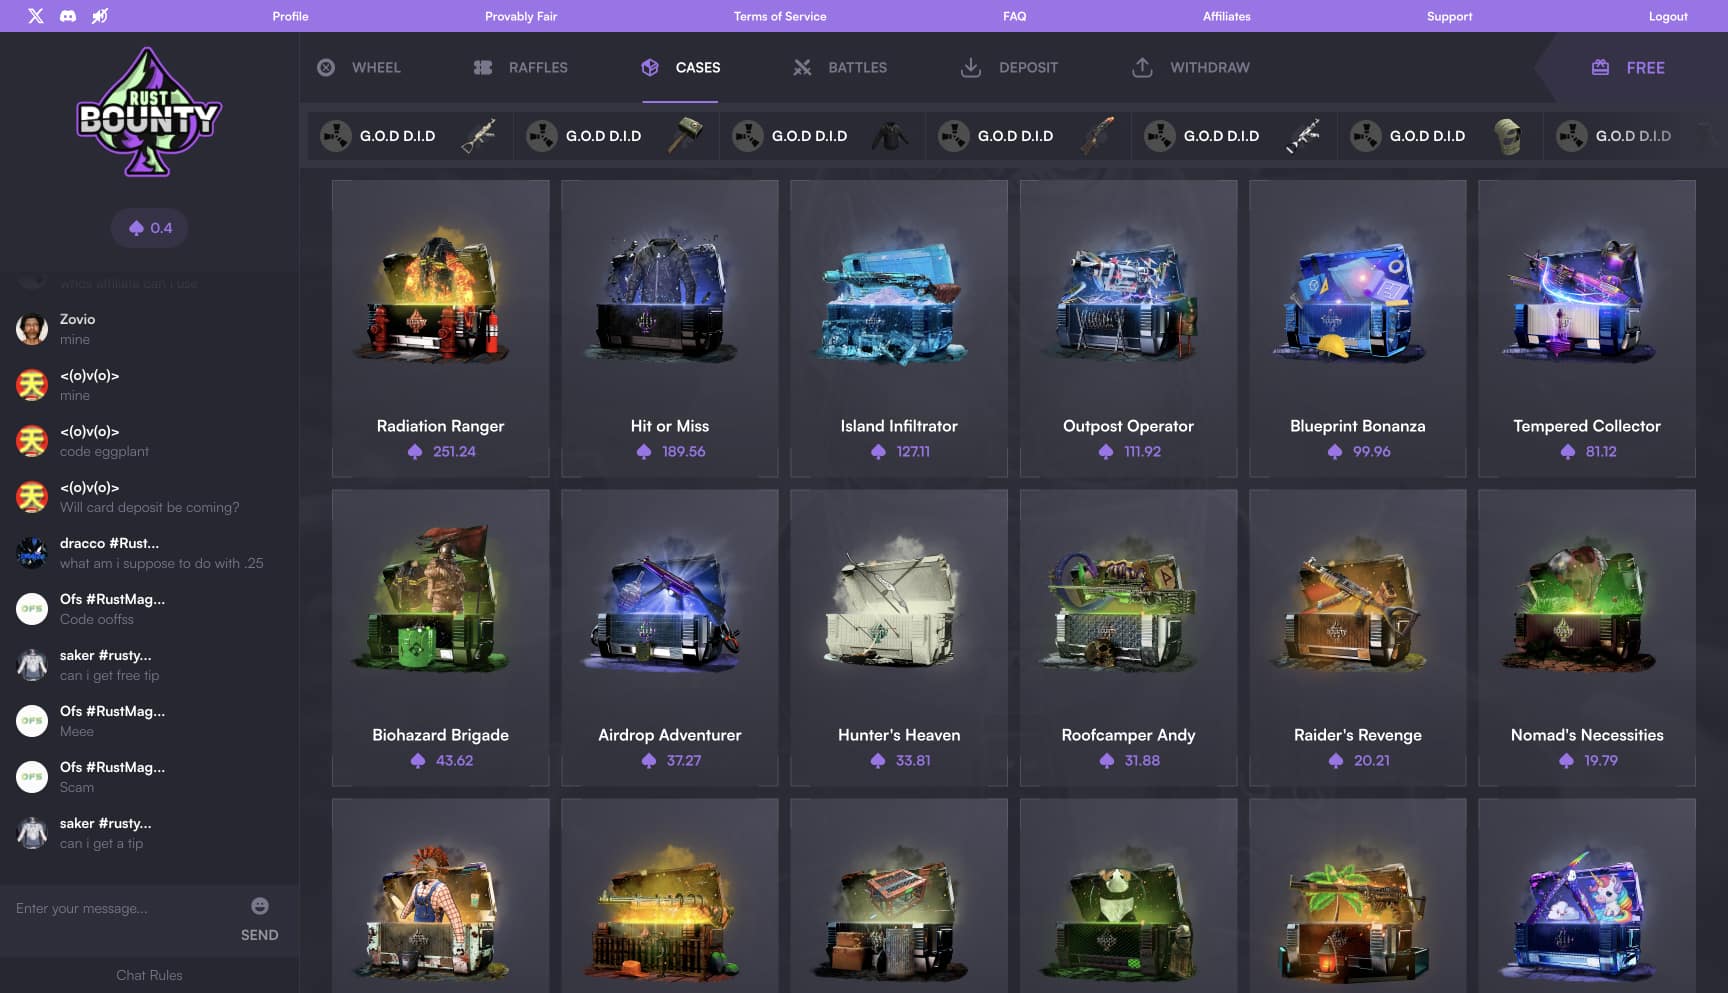Click the 'can i get free tip' message
Viewport: 1728px width, 993px height.
[x=109, y=675]
